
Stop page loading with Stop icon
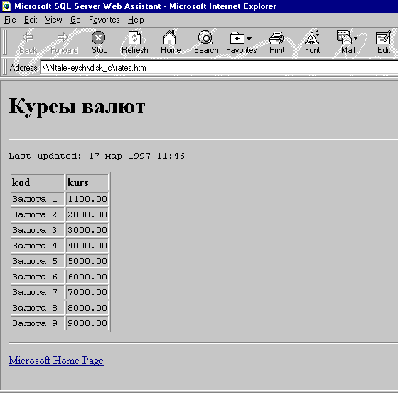(99, 38)
